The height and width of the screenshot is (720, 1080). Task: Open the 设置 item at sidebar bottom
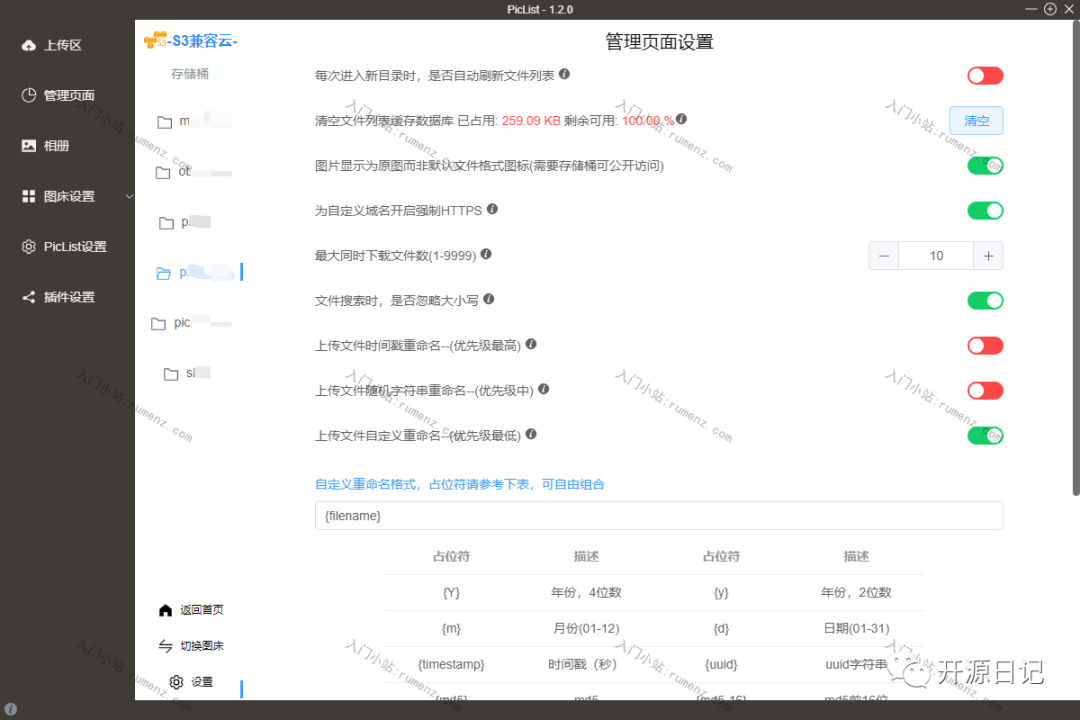(x=202, y=682)
